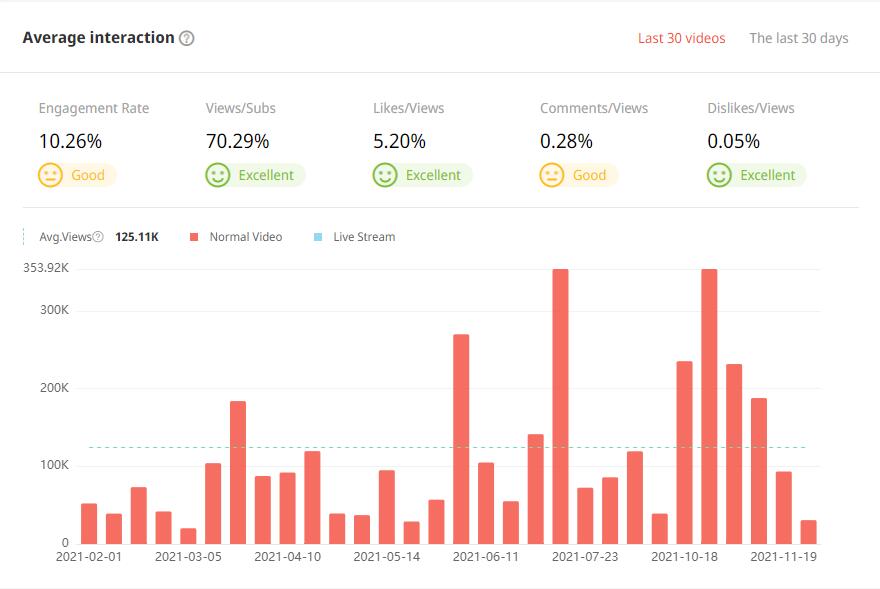
Task: Click the Dislikes/Views smiley face icon
Action: 719,175
